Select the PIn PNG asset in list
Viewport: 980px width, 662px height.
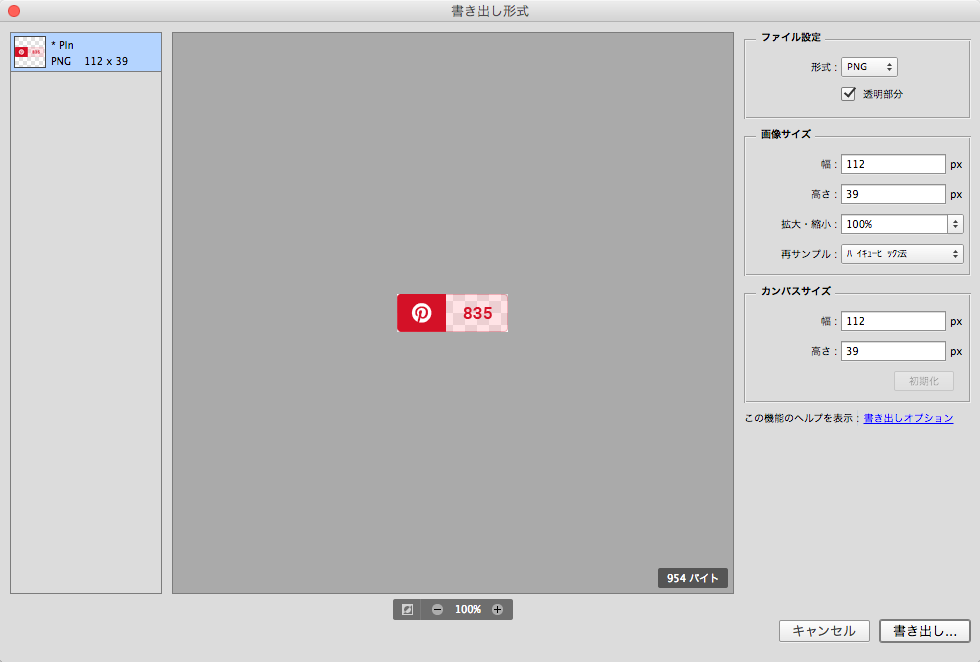coord(86,53)
